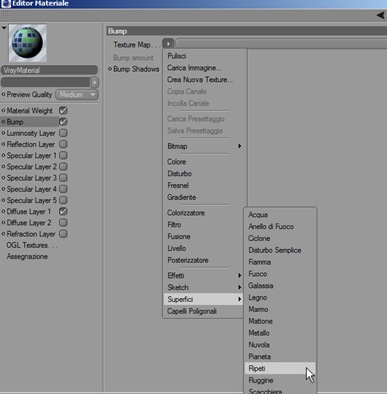
Task: Toggle the Bump Shadows option
Action: tap(136, 69)
